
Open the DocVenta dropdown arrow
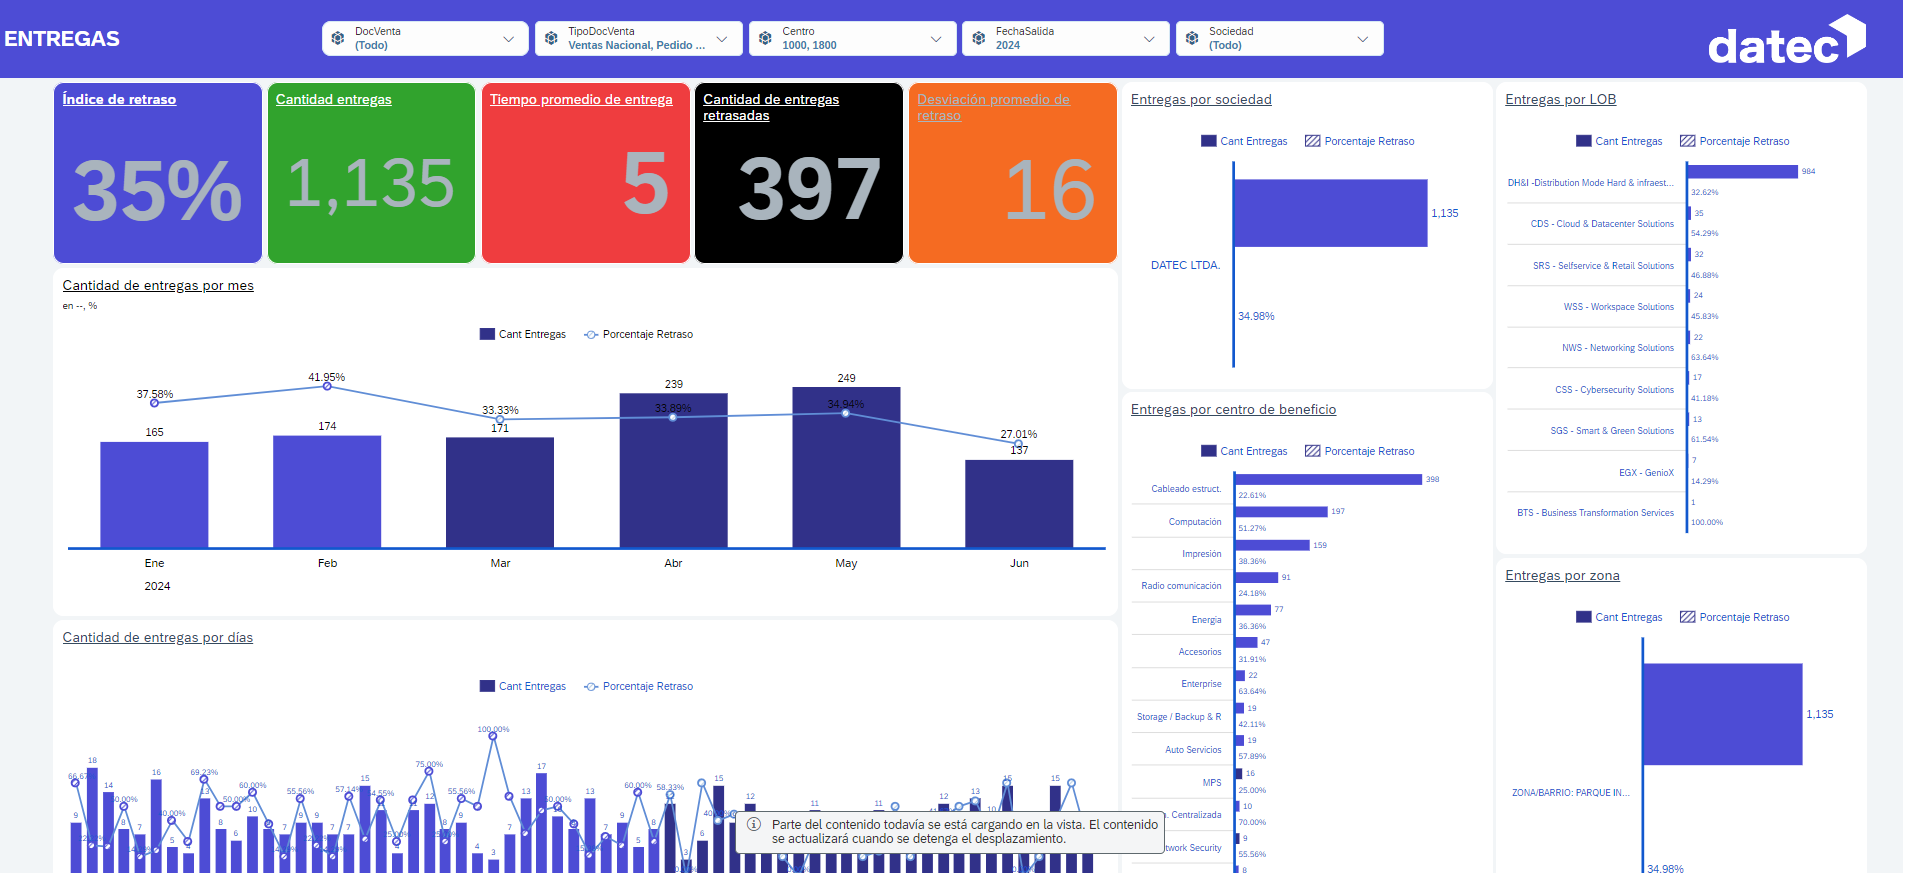pyautogui.click(x=508, y=39)
